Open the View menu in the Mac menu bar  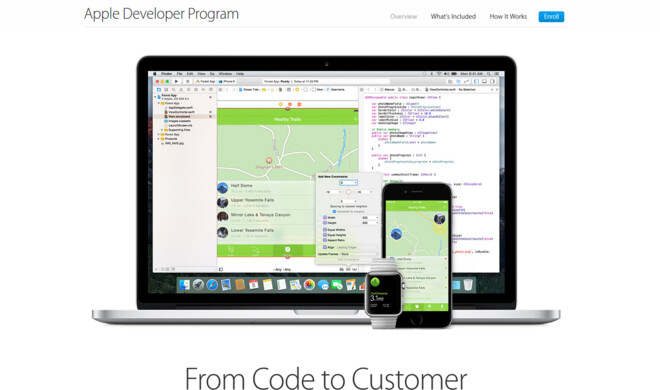202,74
